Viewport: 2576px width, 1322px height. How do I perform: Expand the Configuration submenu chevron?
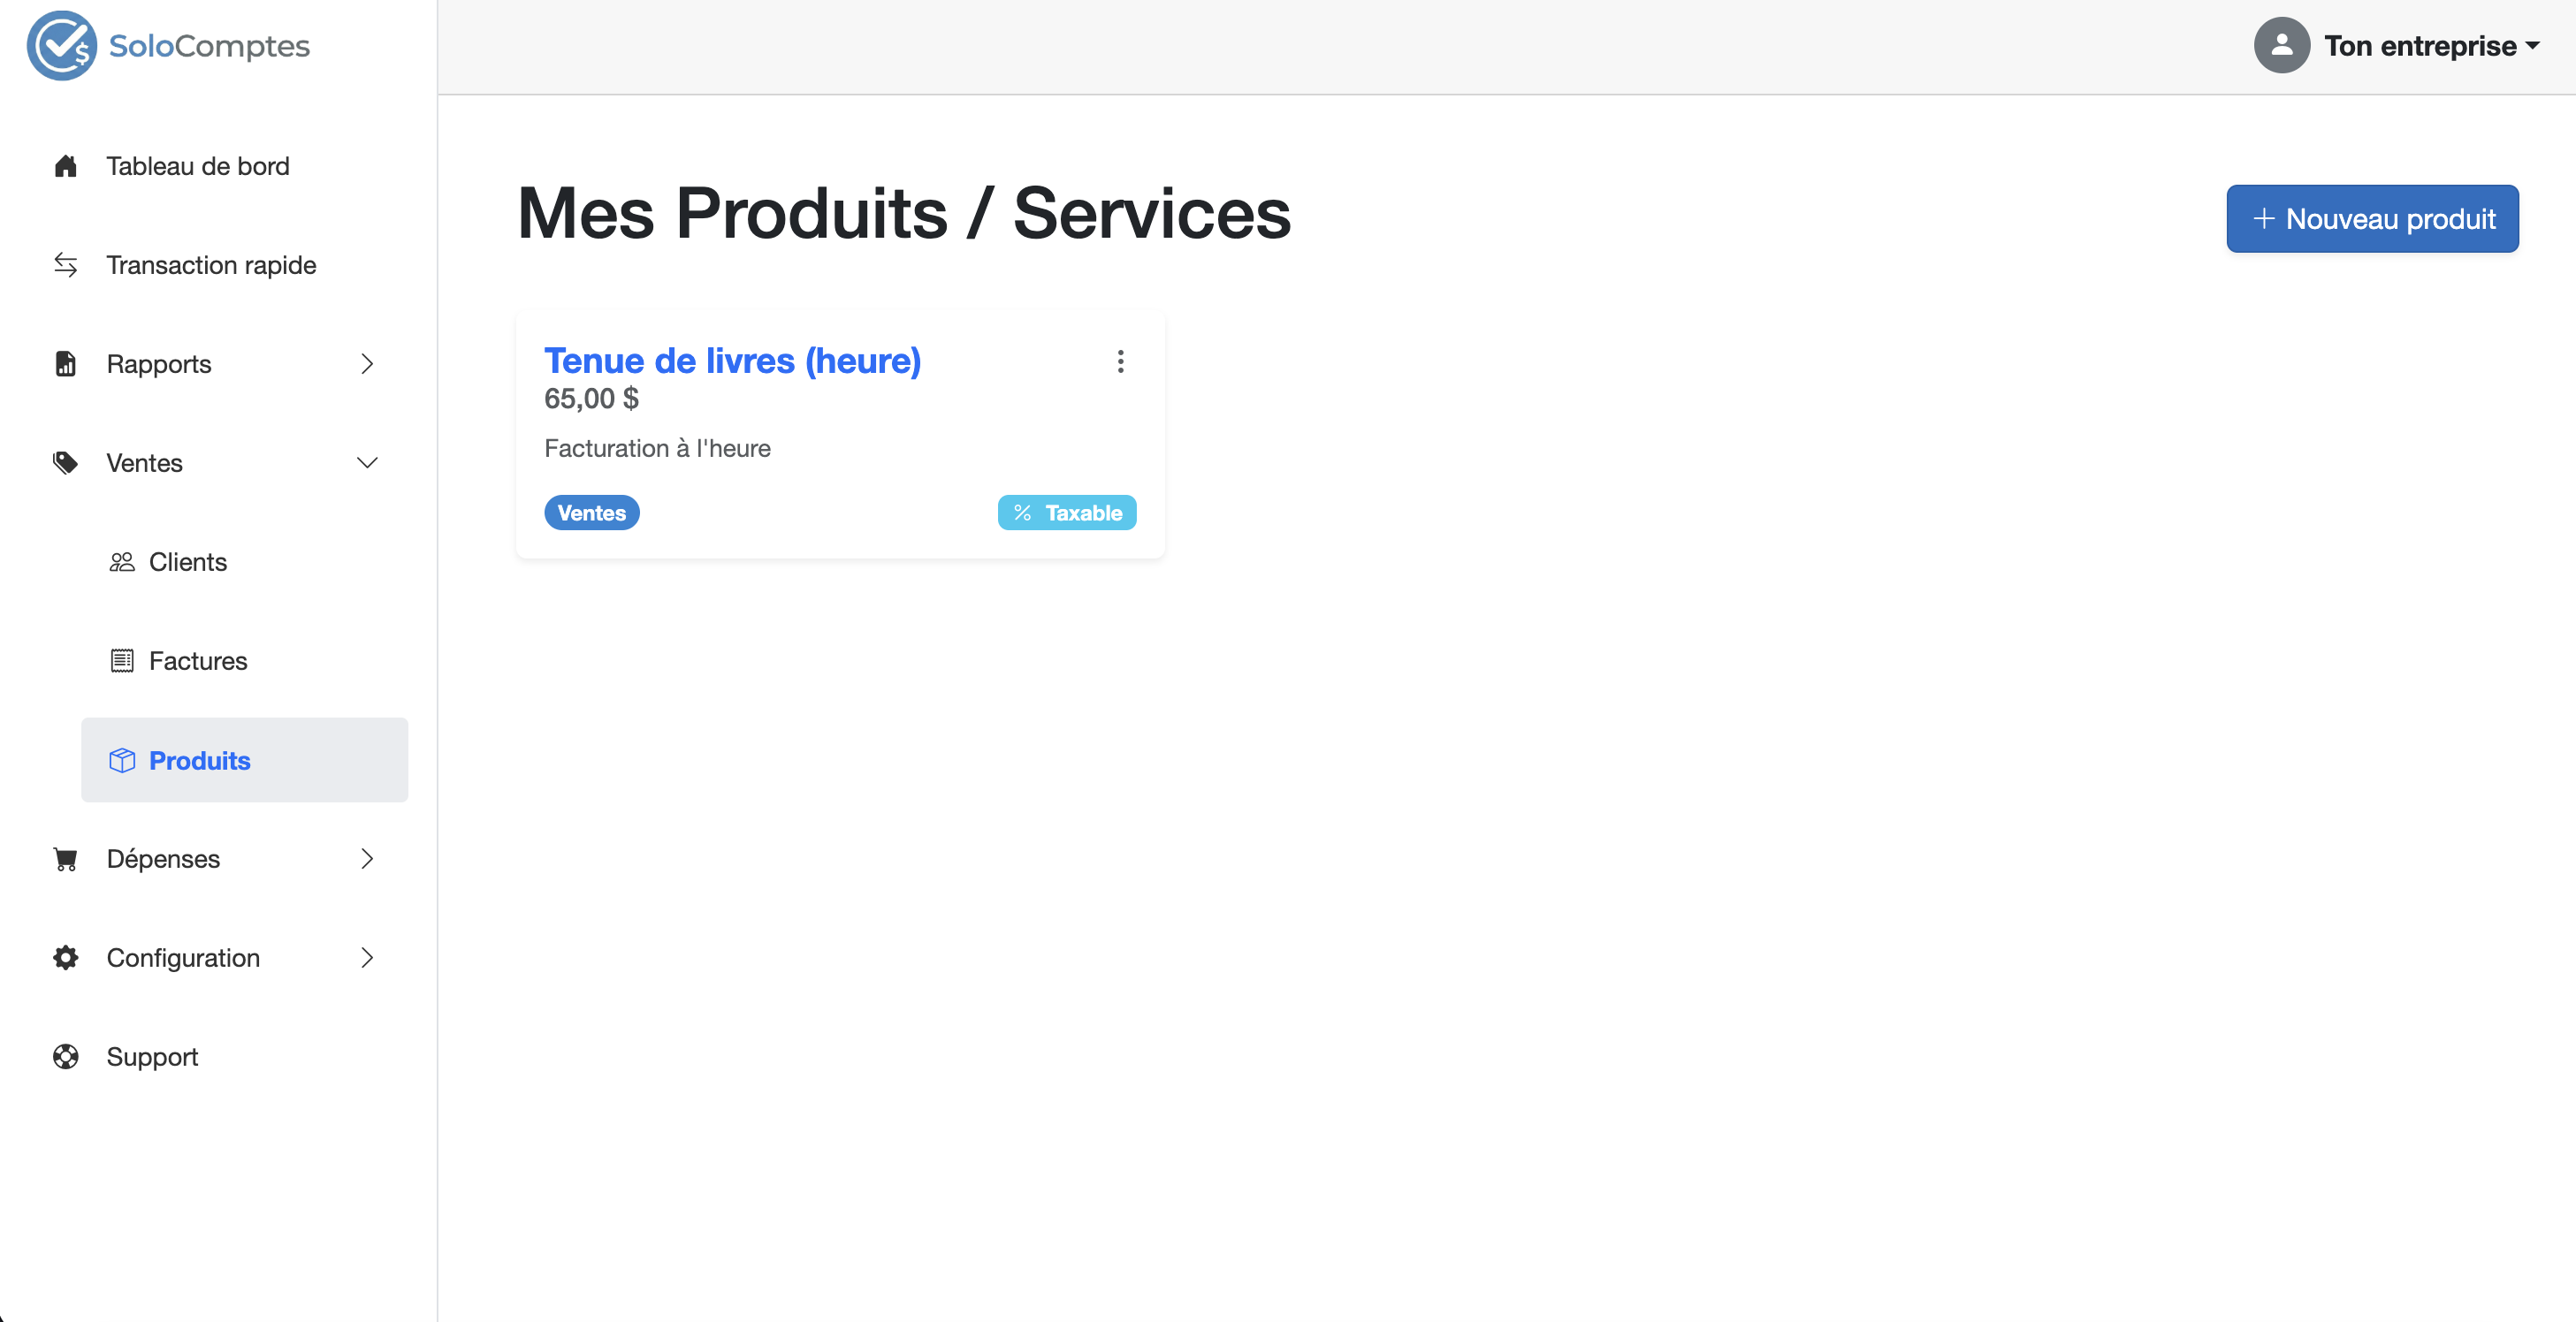tap(367, 958)
